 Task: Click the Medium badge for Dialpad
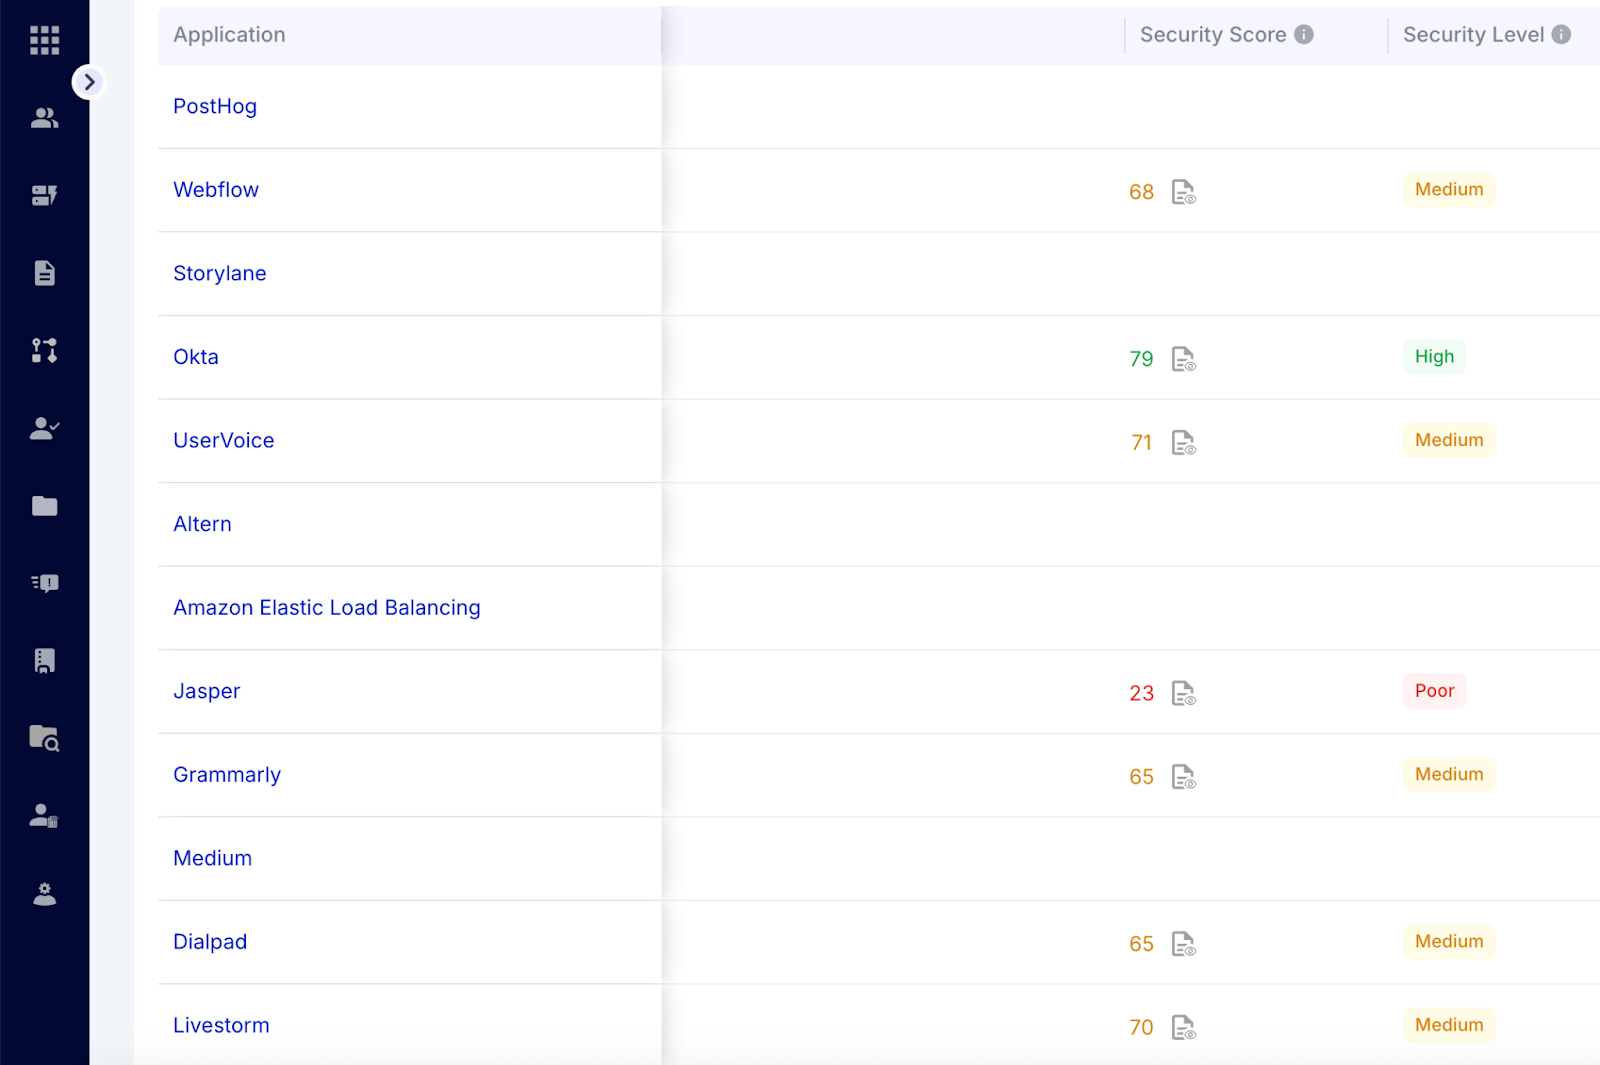(1449, 941)
